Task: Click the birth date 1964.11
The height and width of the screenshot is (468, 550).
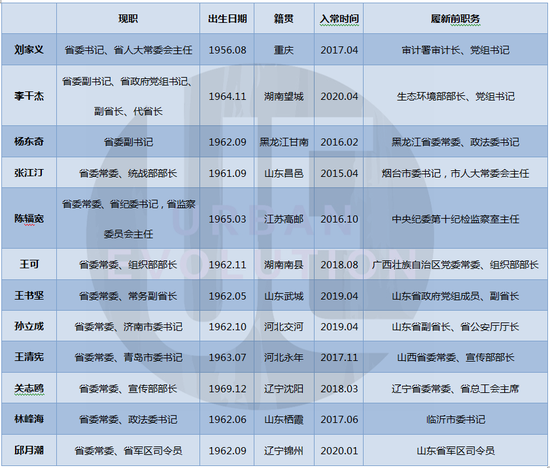Action: point(227,96)
